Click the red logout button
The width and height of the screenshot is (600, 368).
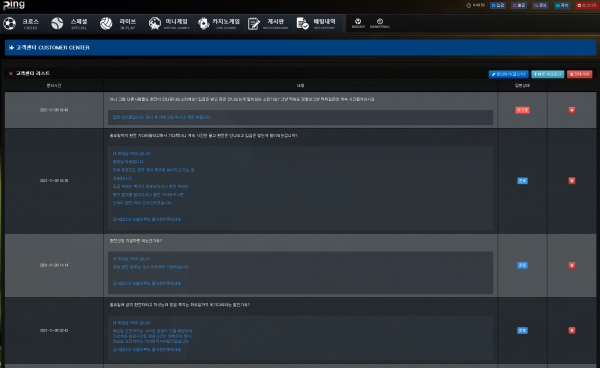pos(586,5)
